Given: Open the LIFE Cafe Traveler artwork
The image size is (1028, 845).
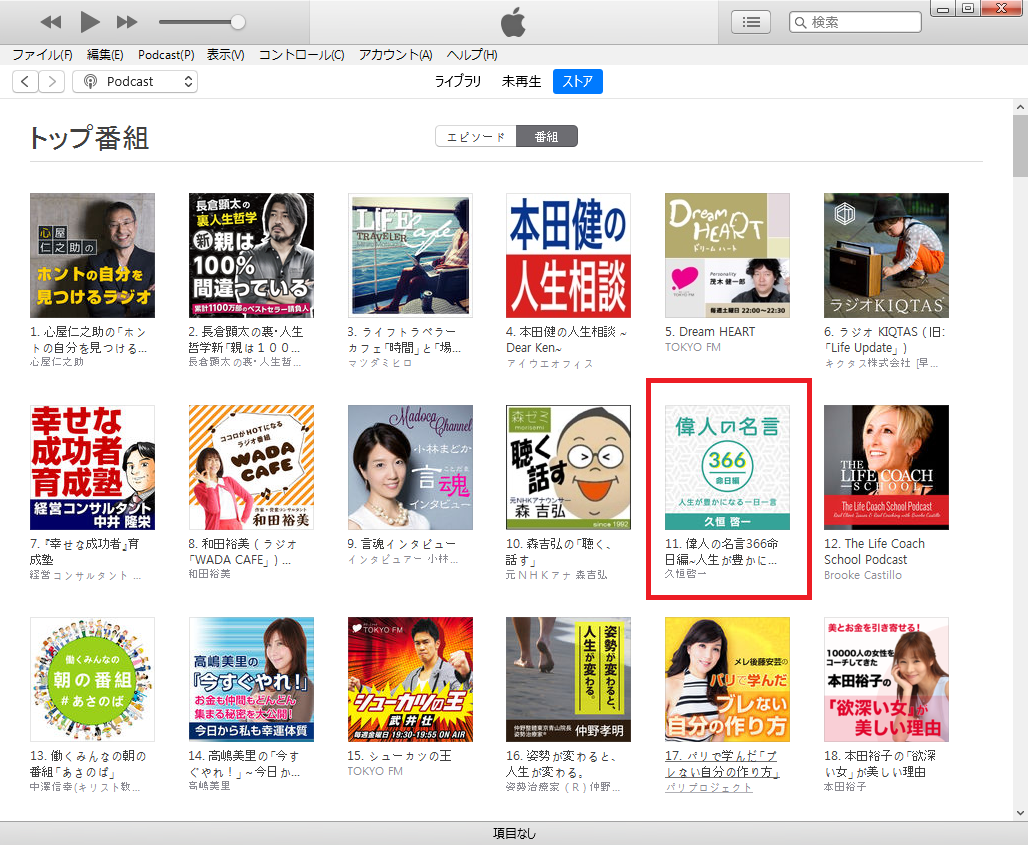Looking at the screenshot, I should tap(410, 256).
